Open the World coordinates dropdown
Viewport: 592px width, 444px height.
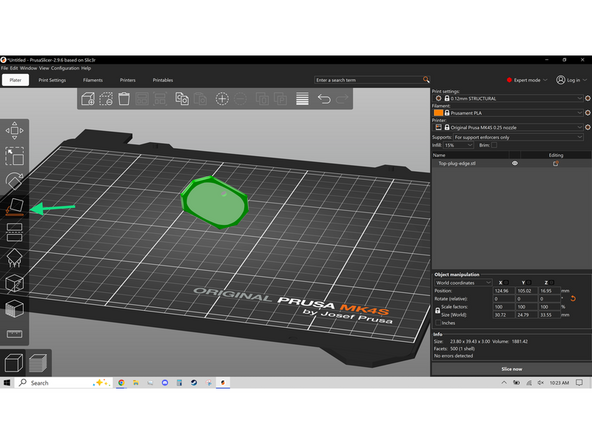[x=463, y=282]
